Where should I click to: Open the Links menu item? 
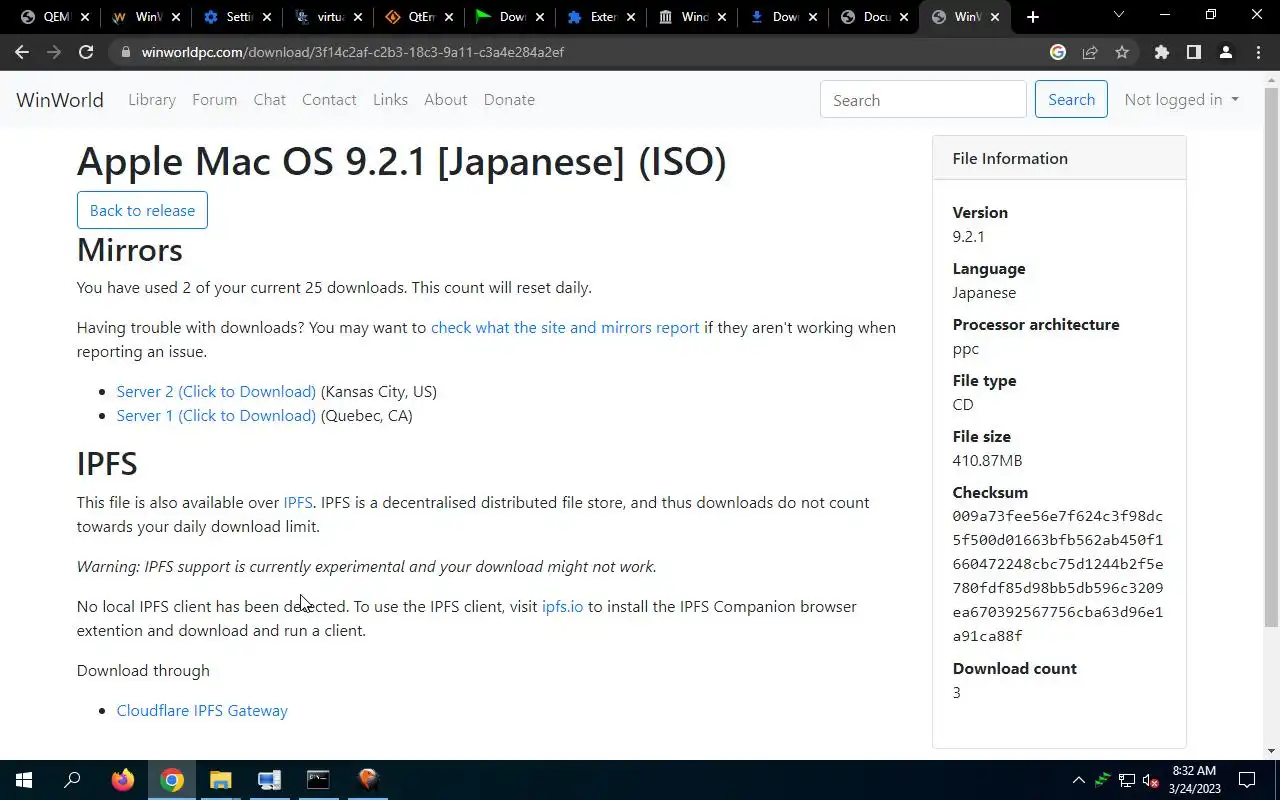[390, 100]
